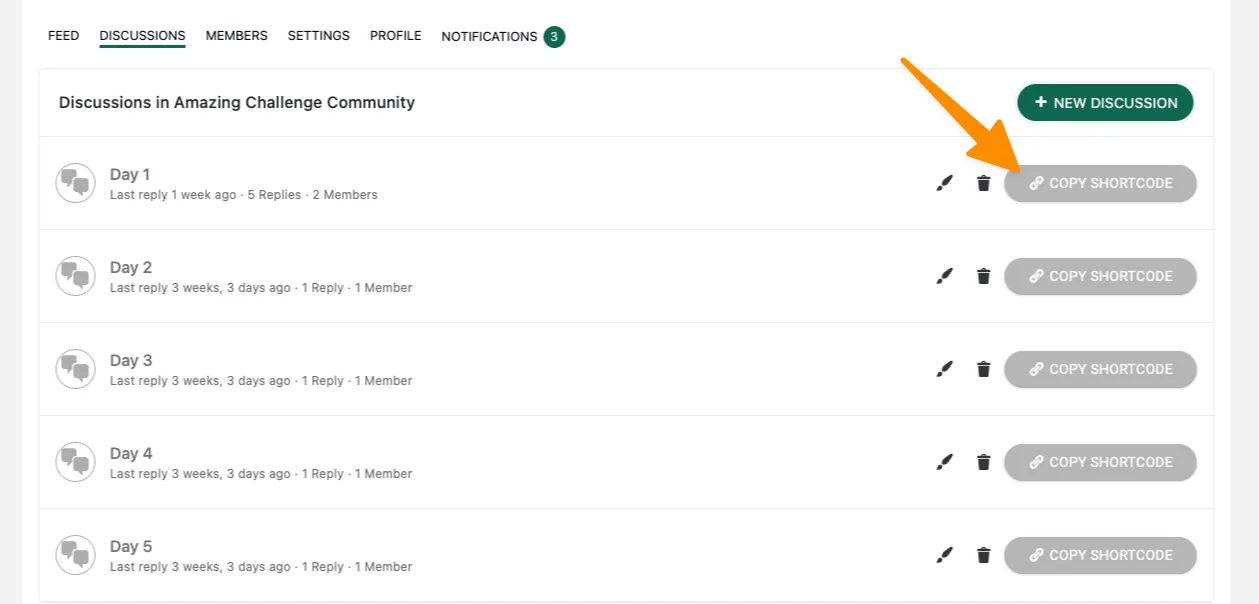1259x604 pixels.
Task: Edit the Day 5 discussion with the pencil icon
Action: pyautogui.click(x=944, y=555)
